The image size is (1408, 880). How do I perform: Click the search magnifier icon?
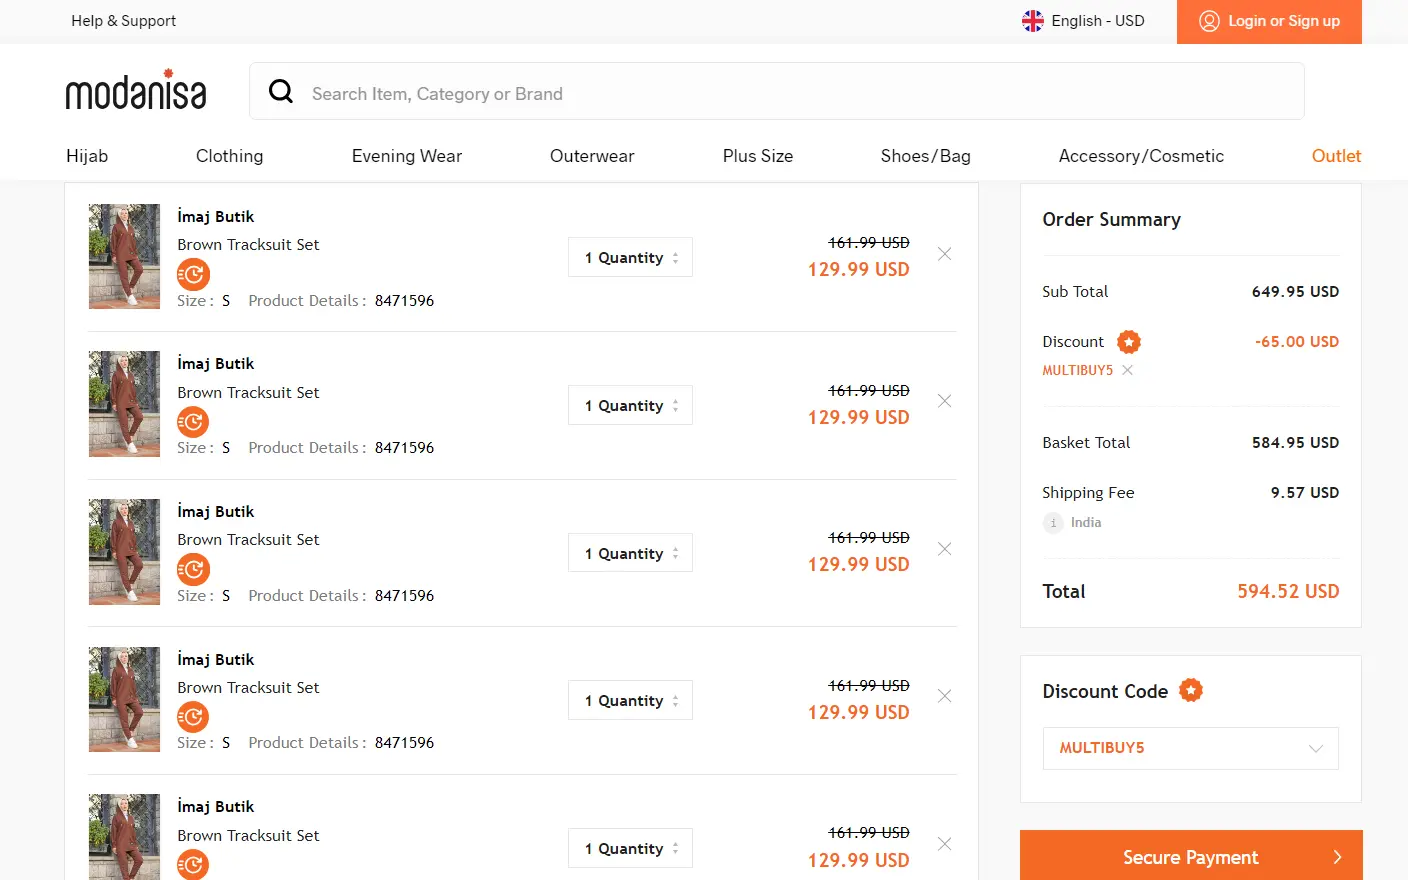[x=281, y=92]
